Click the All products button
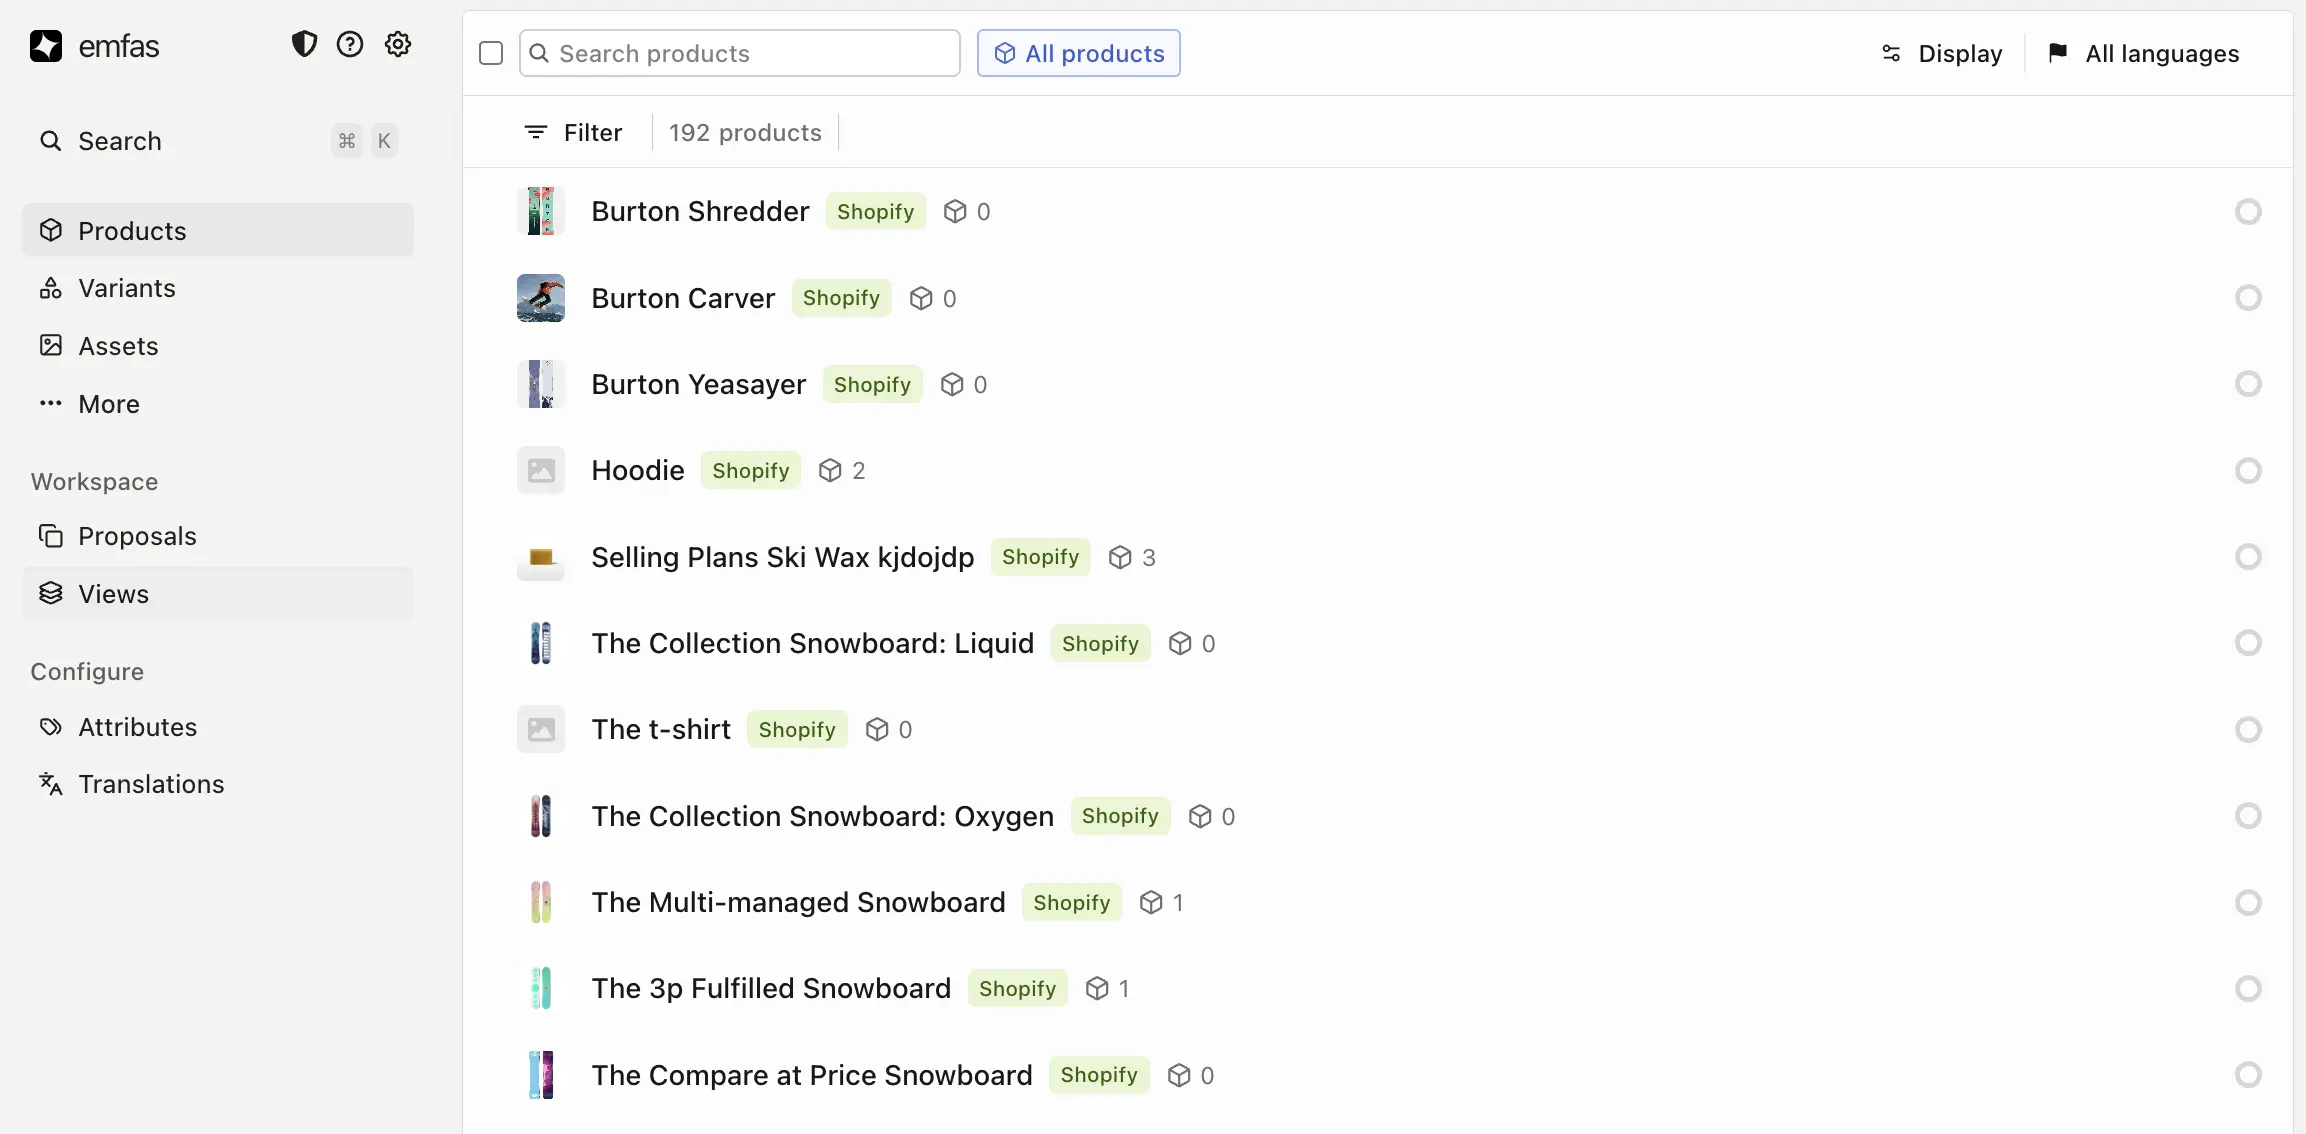The height and width of the screenshot is (1134, 2306). pos(1078,53)
